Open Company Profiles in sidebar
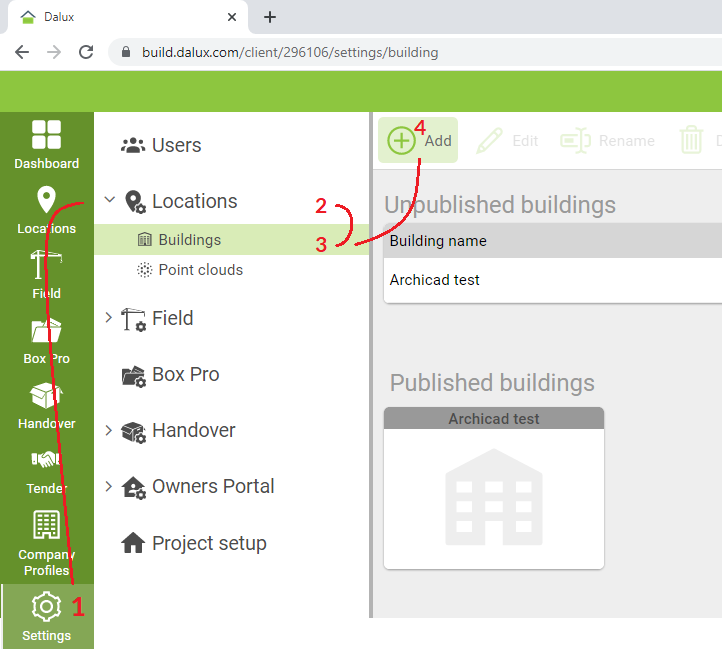The width and height of the screenshot is (728, 650). [46, 543]
